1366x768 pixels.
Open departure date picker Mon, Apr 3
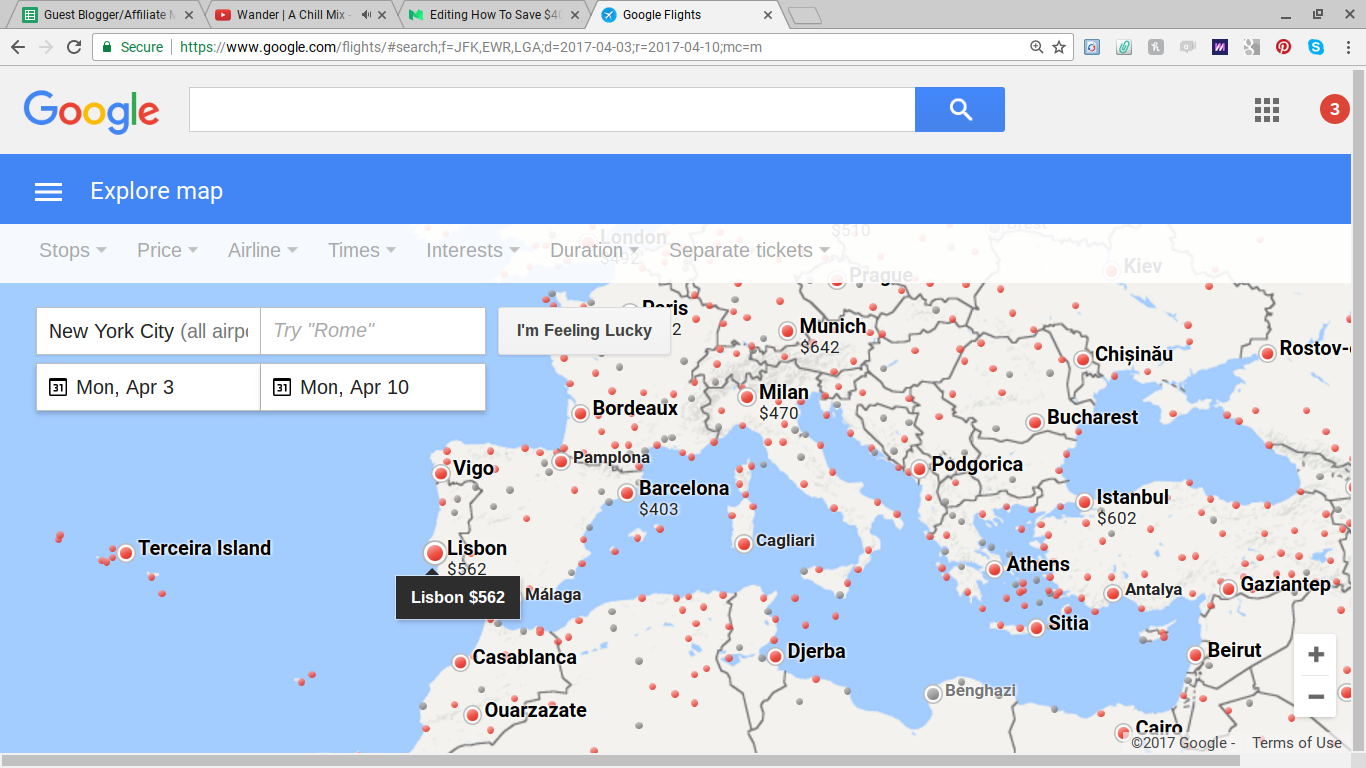148,387
